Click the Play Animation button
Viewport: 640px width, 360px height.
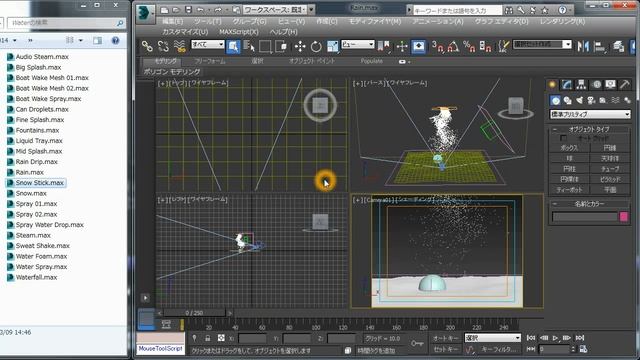pos(555,338)
